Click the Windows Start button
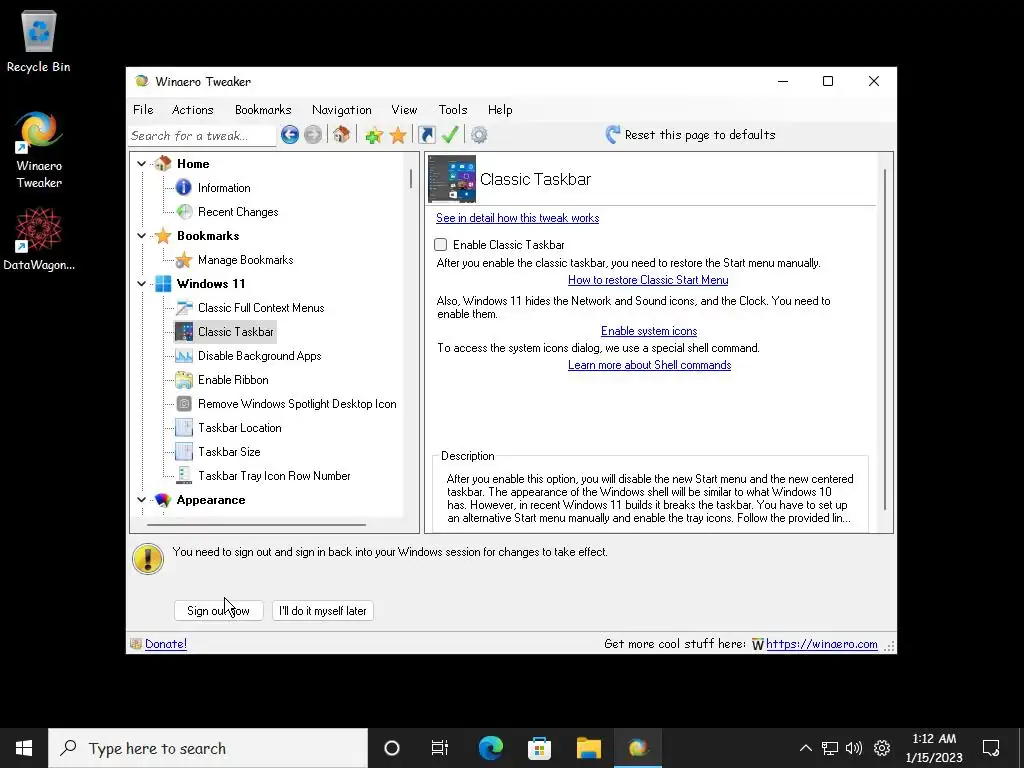 pos(24,748)
